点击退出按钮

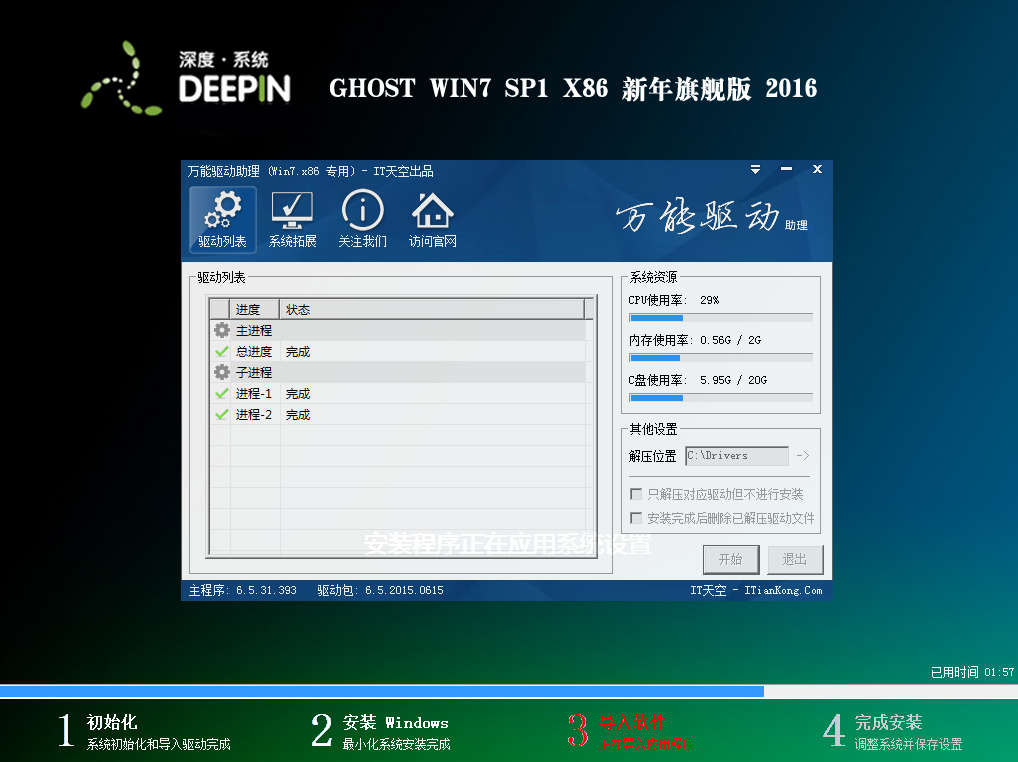coord(796,559)
